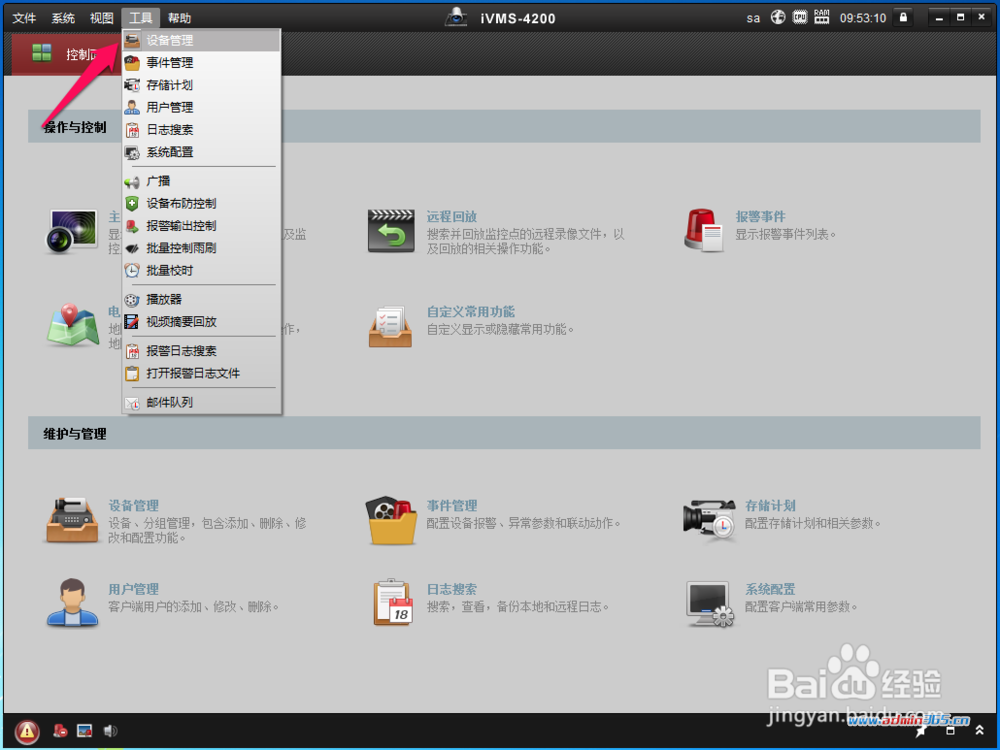Viewport: 1000px width, 750px height.
Task: Choose 日志搜索 in the 工具 dropdown menu
Action: [202, 129]
